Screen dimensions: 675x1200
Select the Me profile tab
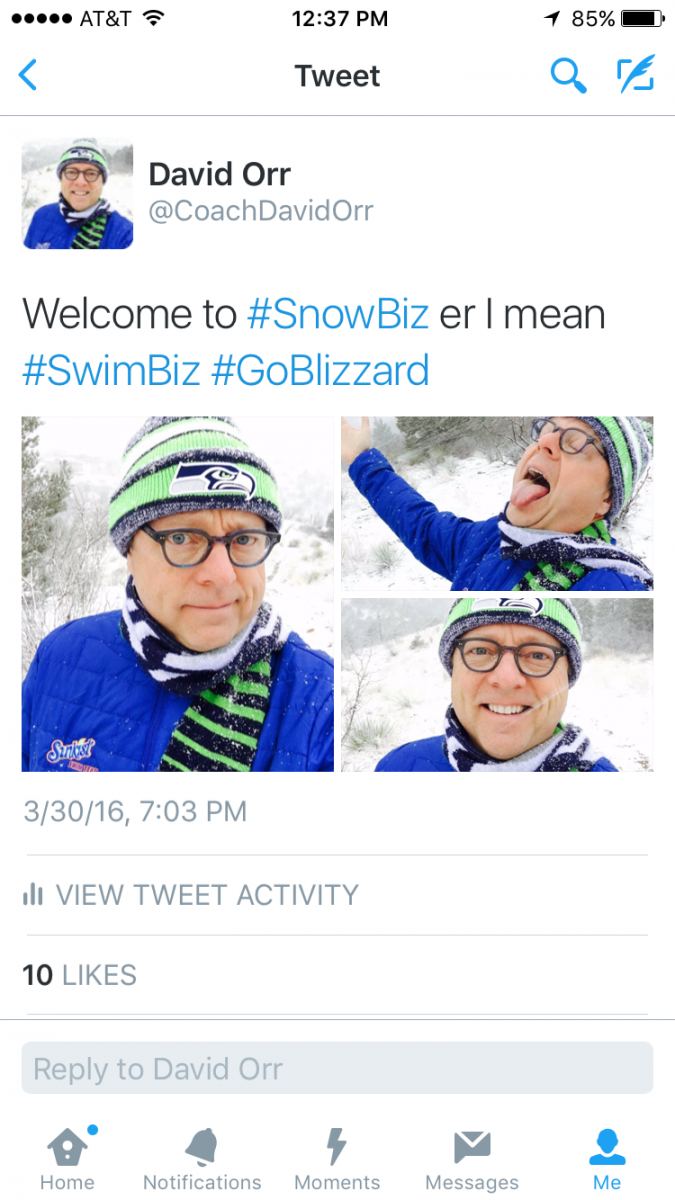pyautogui.click(x=607, y=1159)
